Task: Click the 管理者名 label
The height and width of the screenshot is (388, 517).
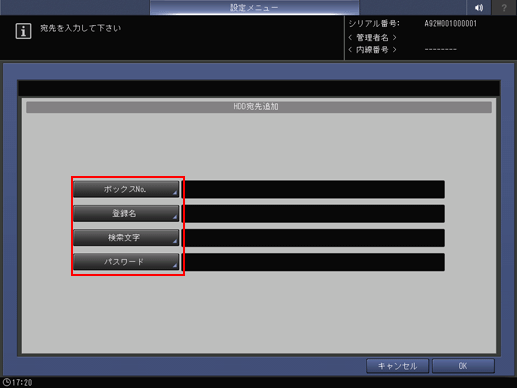Action: 372,37
